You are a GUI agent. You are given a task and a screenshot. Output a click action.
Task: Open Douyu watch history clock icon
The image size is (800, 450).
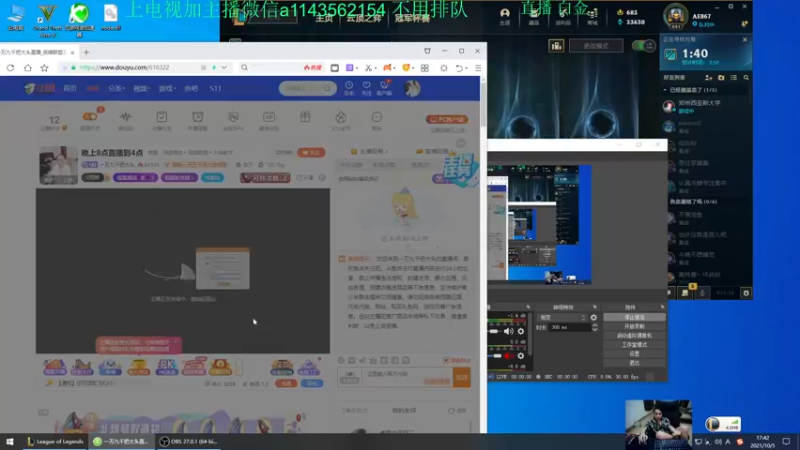349,85
